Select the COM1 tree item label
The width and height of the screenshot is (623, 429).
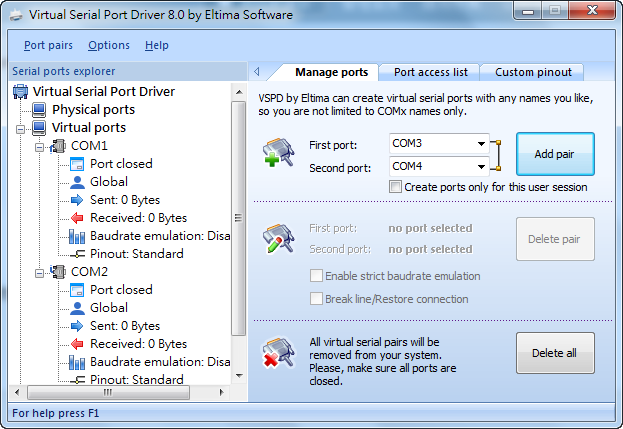point(89,146)
